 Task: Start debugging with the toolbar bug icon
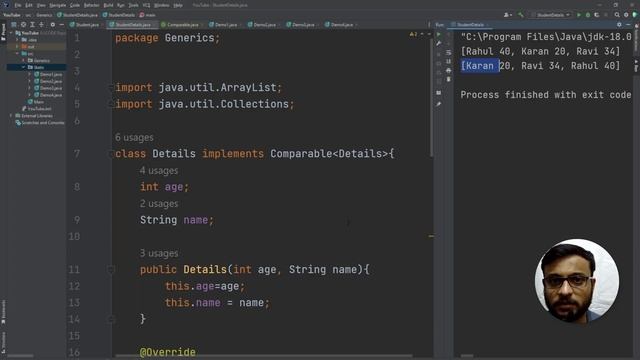(588, 15)
